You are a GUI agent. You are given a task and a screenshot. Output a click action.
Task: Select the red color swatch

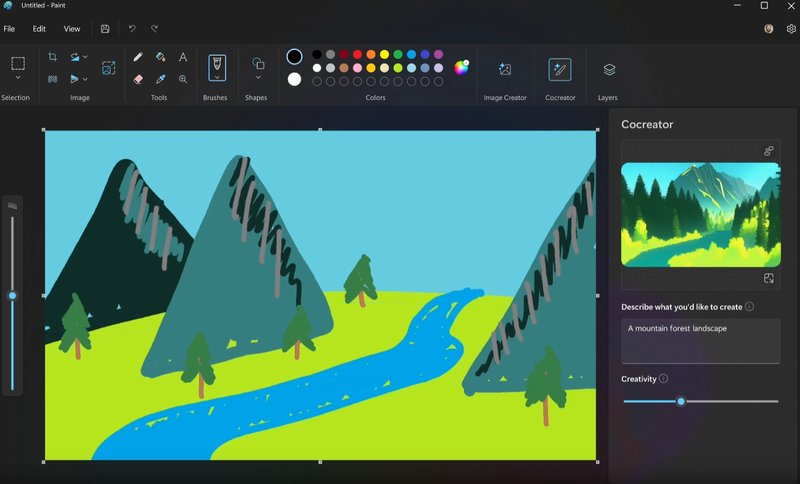(x=357, y=54)
